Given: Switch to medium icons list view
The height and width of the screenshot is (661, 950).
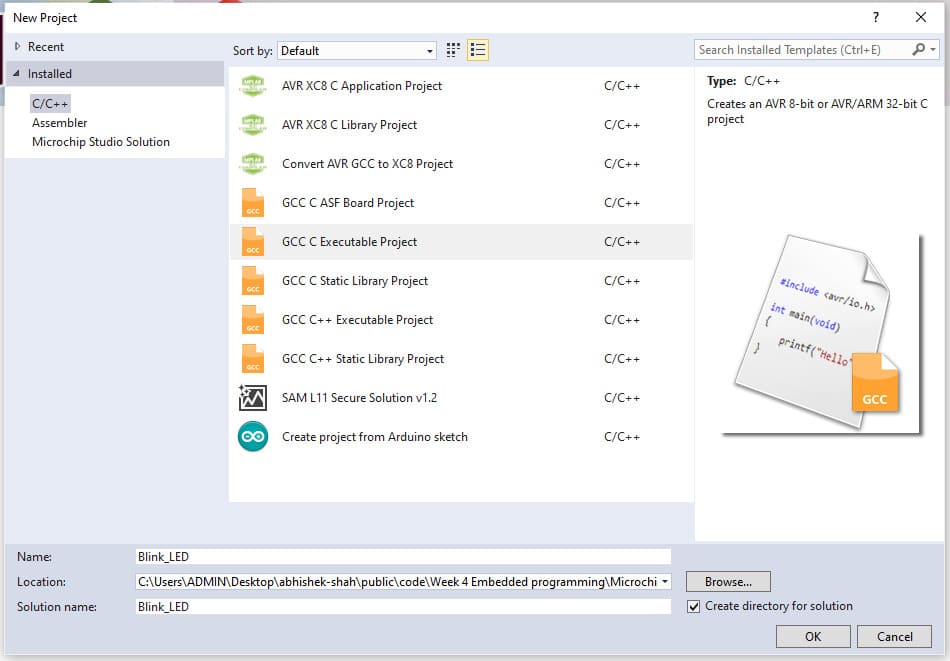Looking at the screenshot, I should tap(478, 50).
